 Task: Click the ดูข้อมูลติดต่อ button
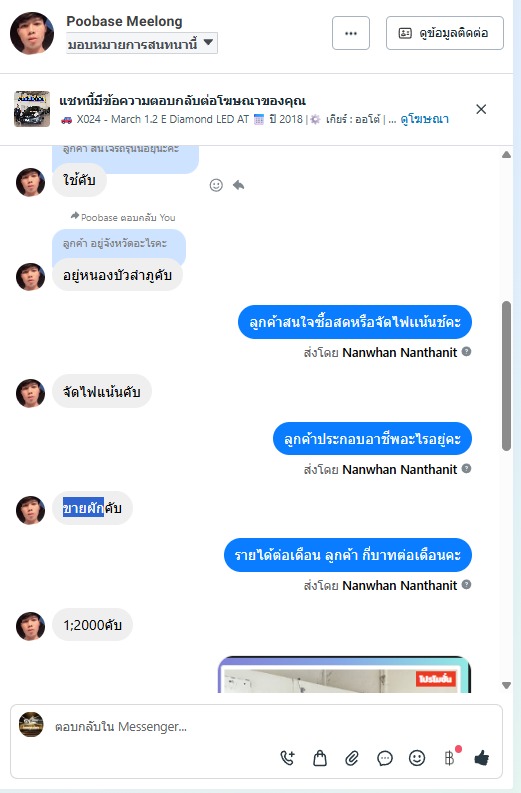pyautogui.click(x=445, y=33)
